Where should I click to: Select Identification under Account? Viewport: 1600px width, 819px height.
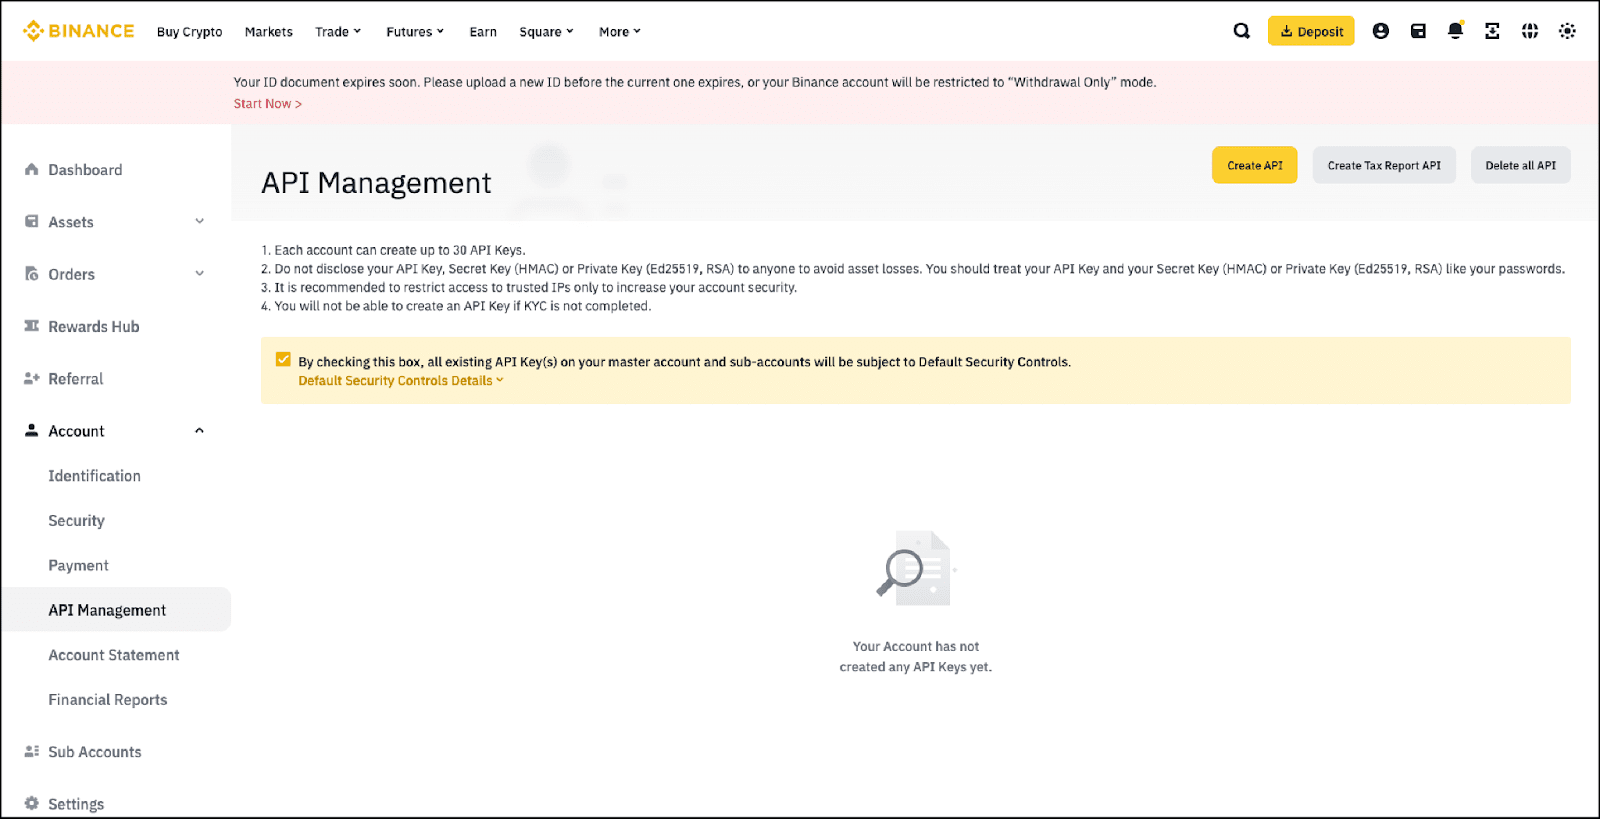pyautogui.click(x=95, y=476)
